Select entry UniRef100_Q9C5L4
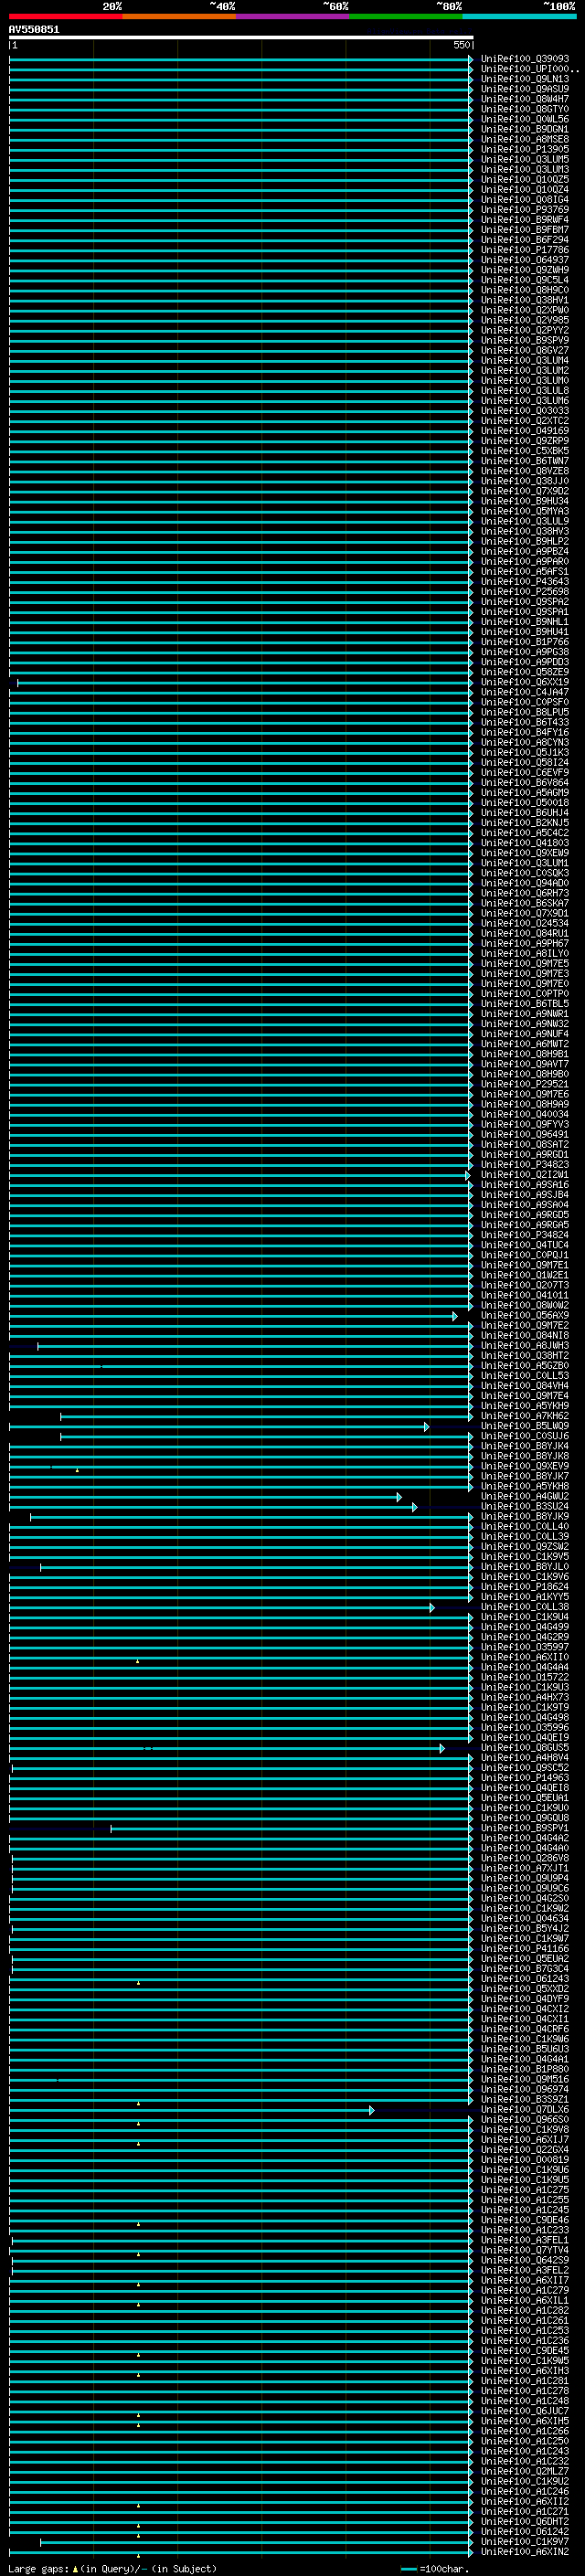This screenshot has width=585, height=2576. click(525, 280)
